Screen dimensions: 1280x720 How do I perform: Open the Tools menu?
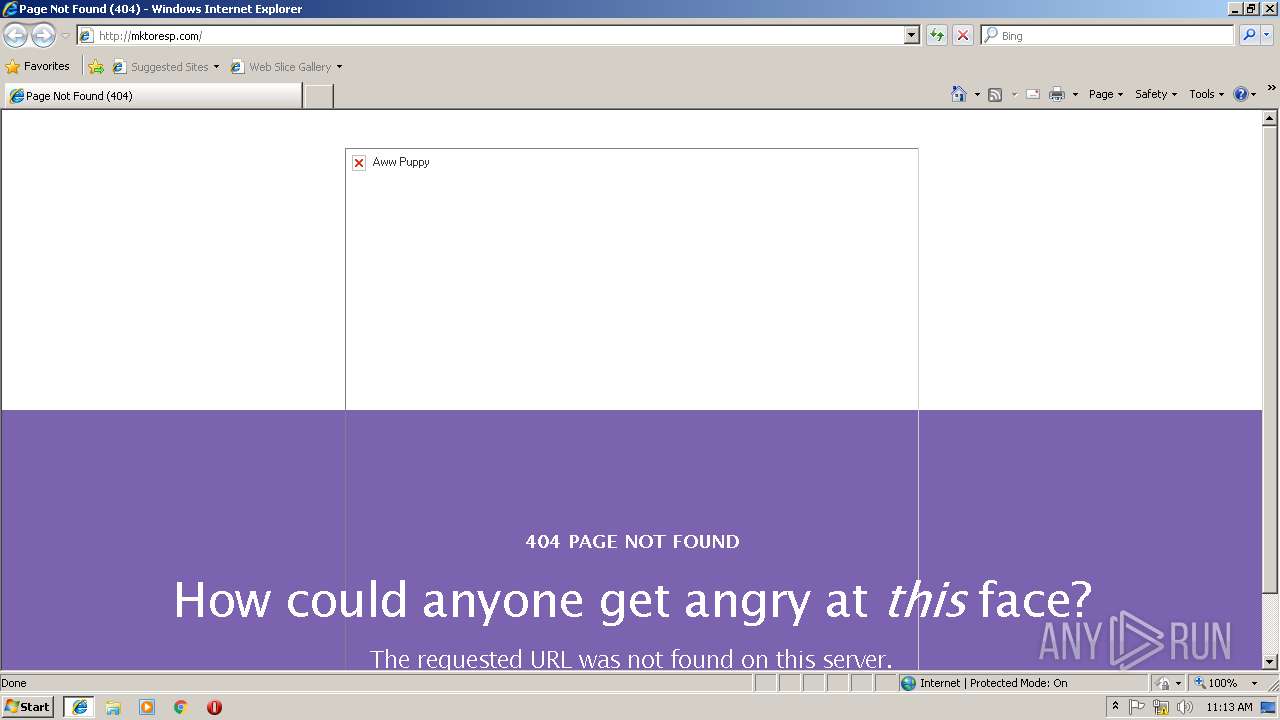pyautogui.click(x=1206, y=94)
